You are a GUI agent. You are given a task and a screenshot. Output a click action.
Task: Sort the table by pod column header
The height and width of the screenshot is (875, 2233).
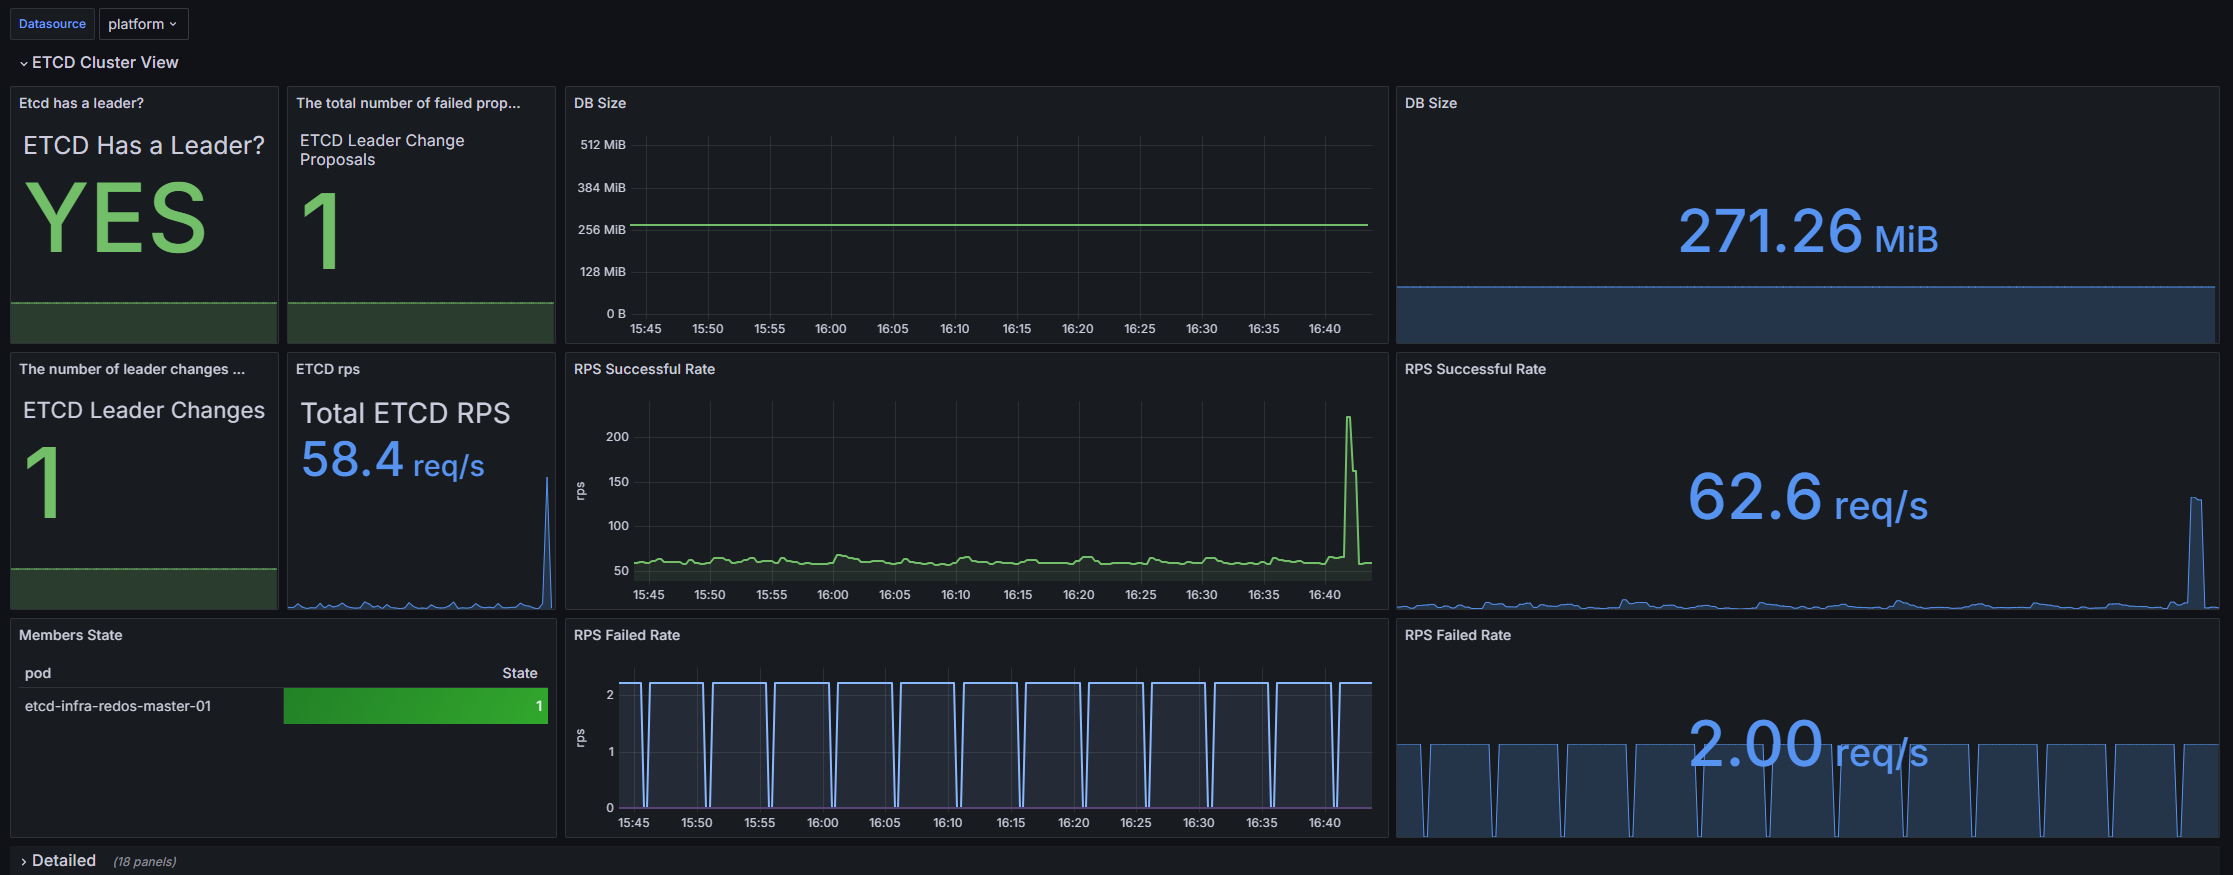coord(38,673)
